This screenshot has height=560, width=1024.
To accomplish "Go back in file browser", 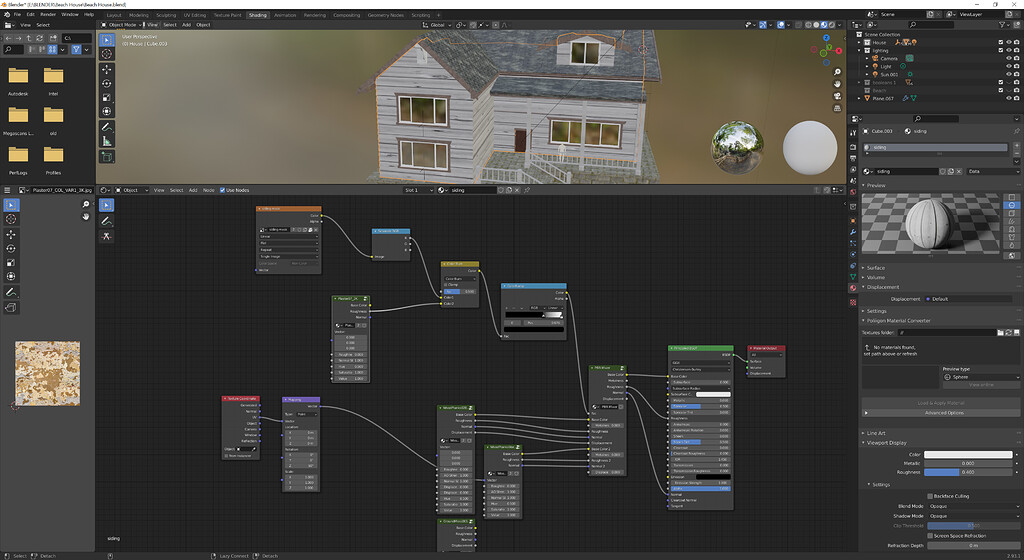I will (x=8, y=38).
